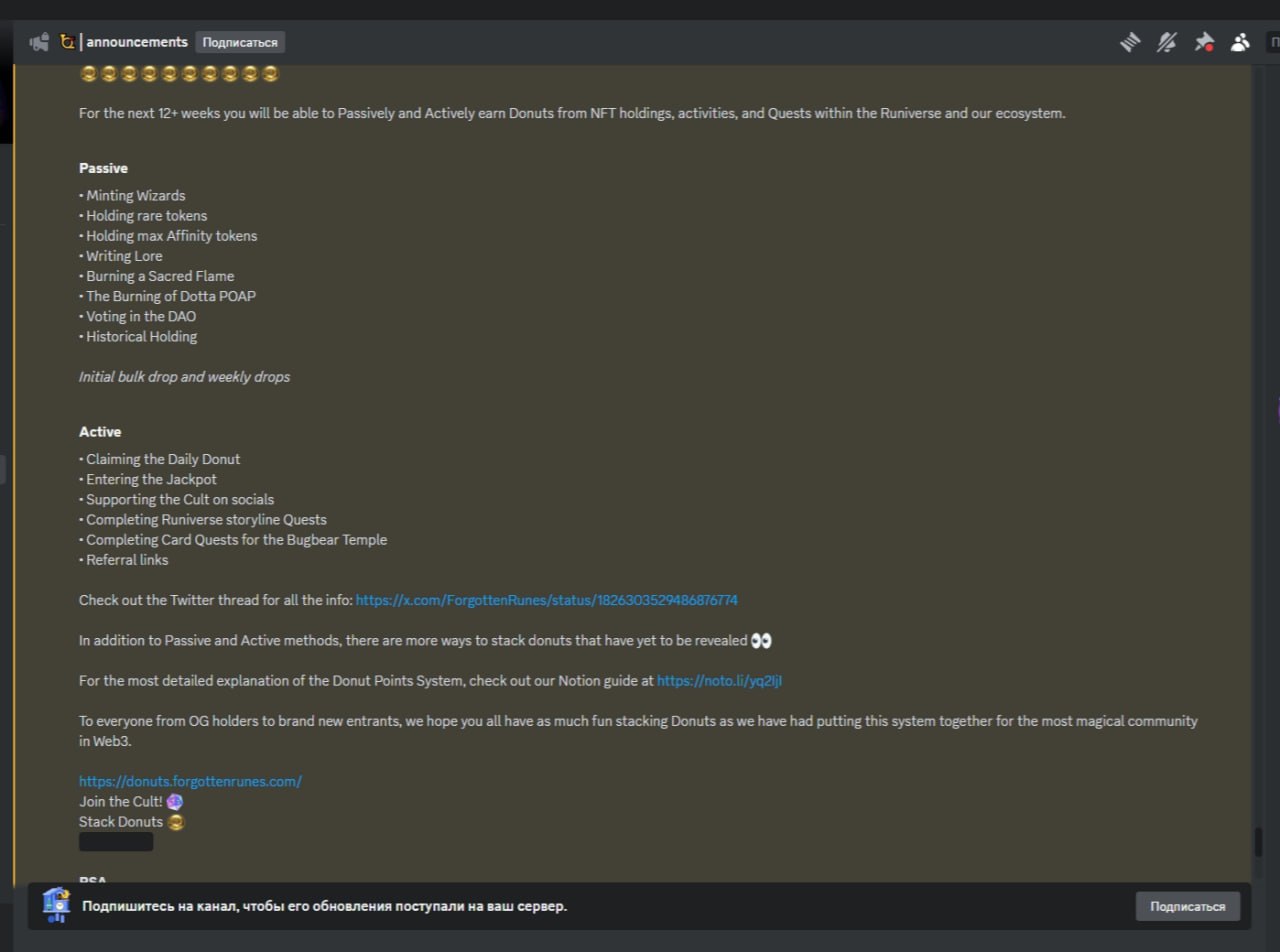This screenshot has width=1280, height=952.
Task: Click the bottom banner Подписаться button
Action: [1187, 906]
